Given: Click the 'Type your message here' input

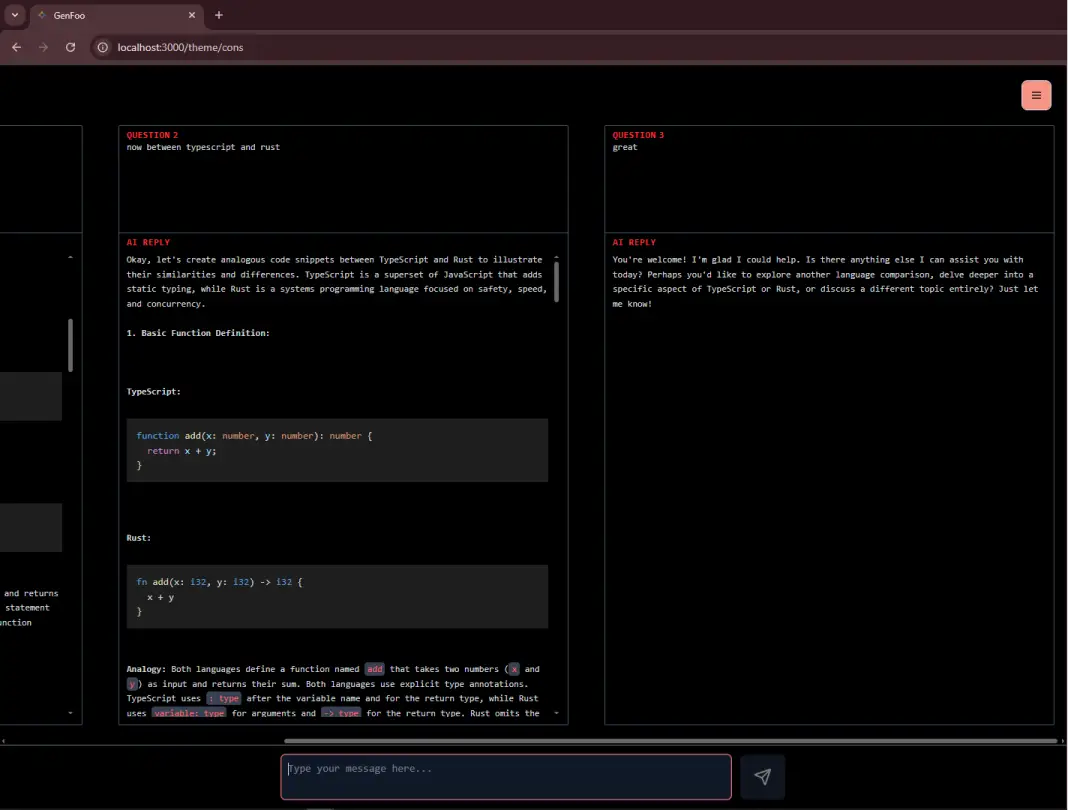Looking at the screenshot, I should 505,776.
